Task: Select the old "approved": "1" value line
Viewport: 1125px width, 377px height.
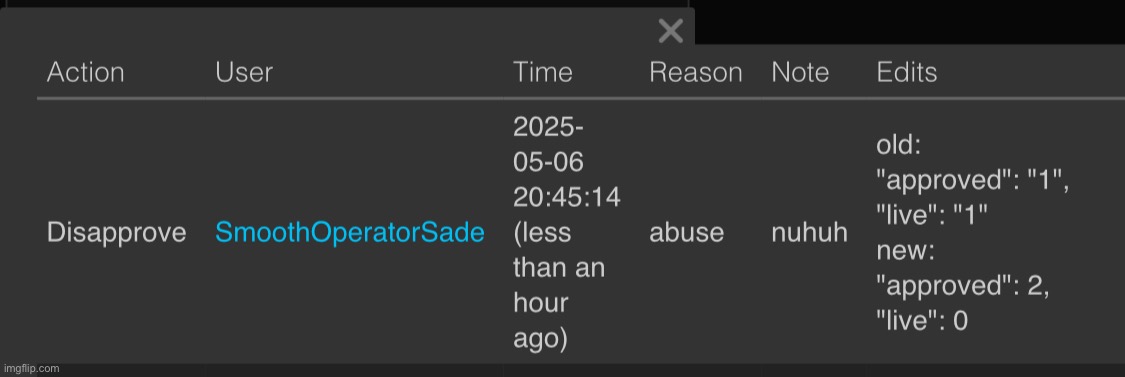Action: pyautogui.click(x=973, y=181)
